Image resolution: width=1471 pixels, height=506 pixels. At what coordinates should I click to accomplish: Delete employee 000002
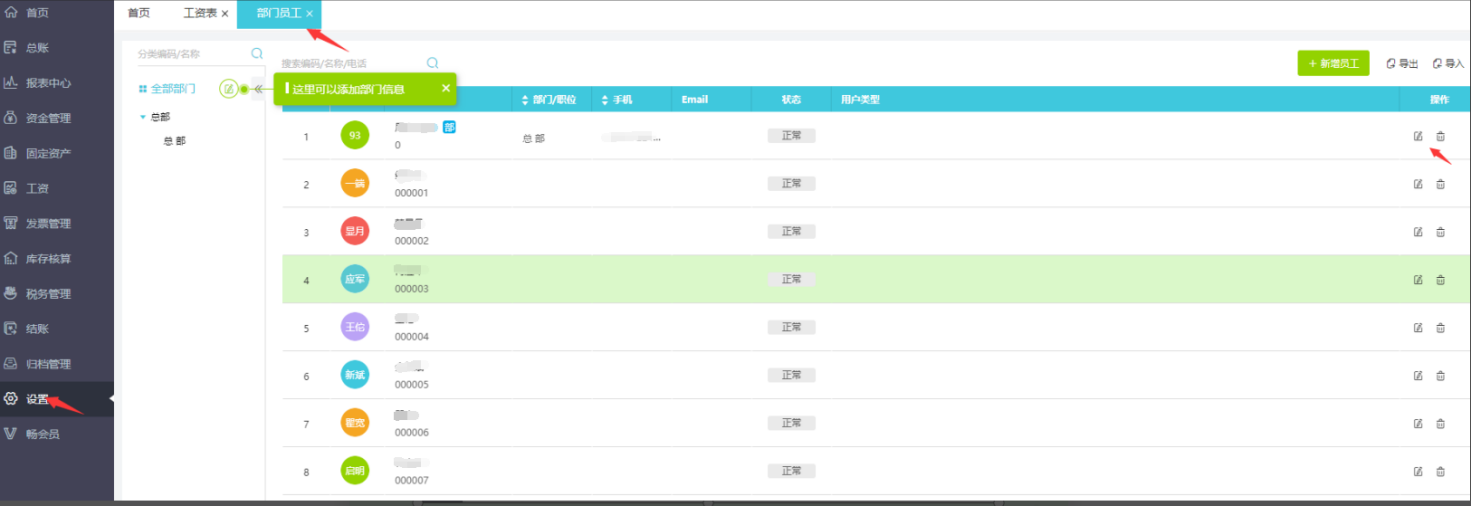click(x=1440, y=232)
